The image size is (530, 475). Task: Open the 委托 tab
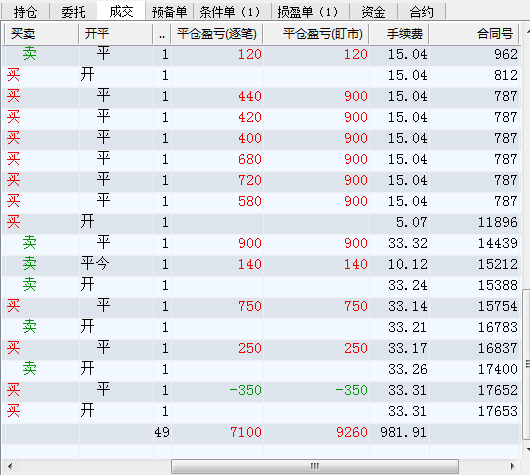(x=73, y=12)
